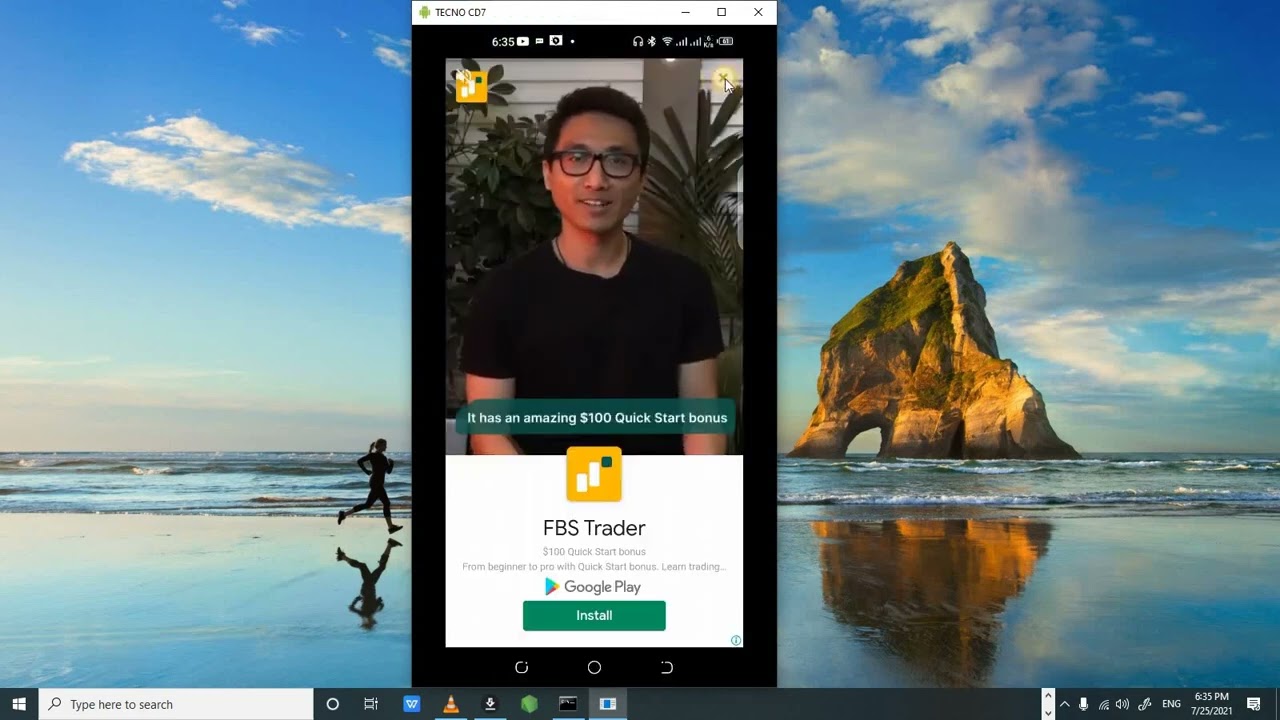This screenshot has width=1280, height=720.
Task: Click the ad video of the man speaking
Action: click(x=594, y=256)
